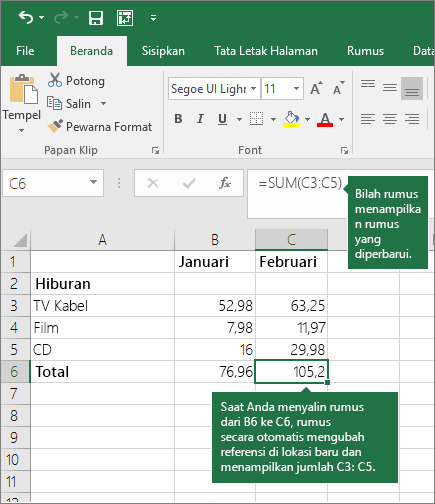Click the Potong scissors icon
This screenshot has width=435, height=504.
55,80
